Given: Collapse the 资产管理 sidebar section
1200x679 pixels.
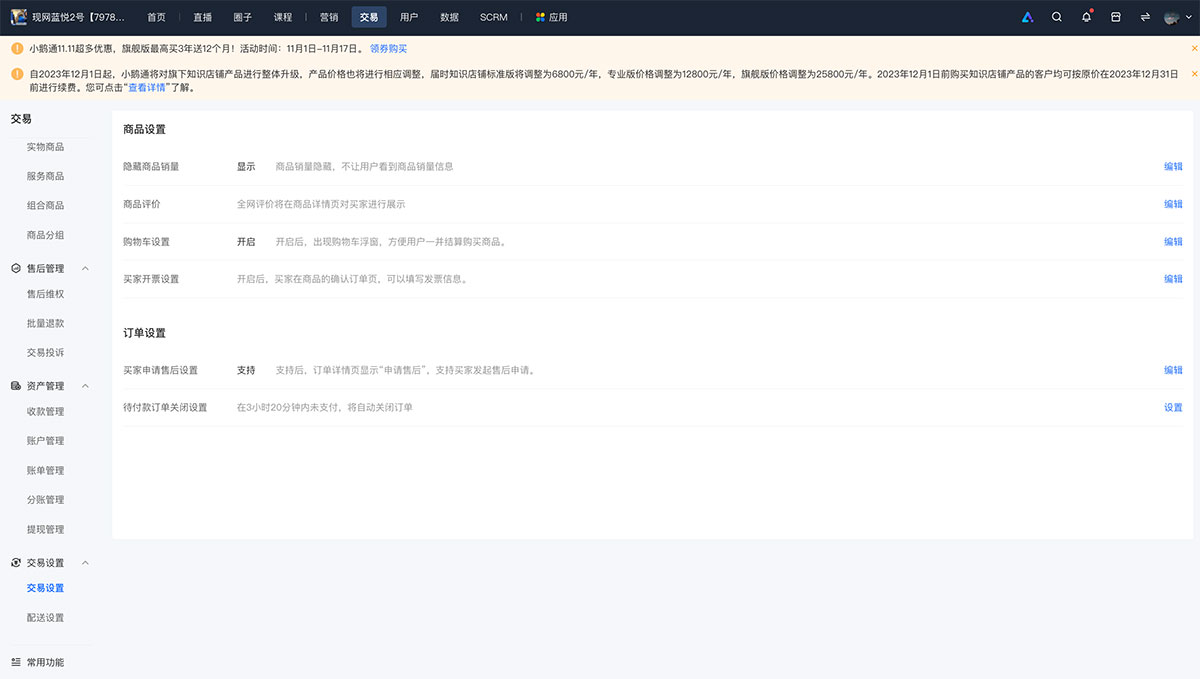Looking at the screenshot, I should (85, 386).
